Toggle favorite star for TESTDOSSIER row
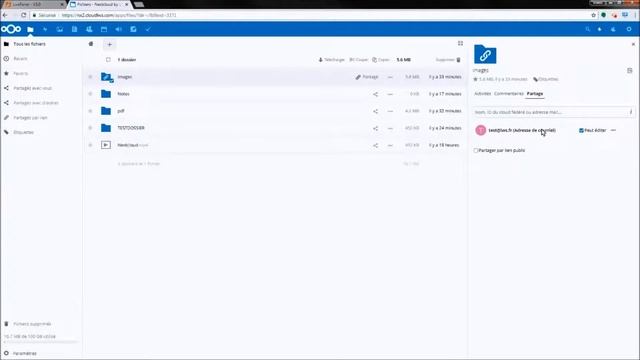This screenshot has width=640, height=360. [91, 128]
